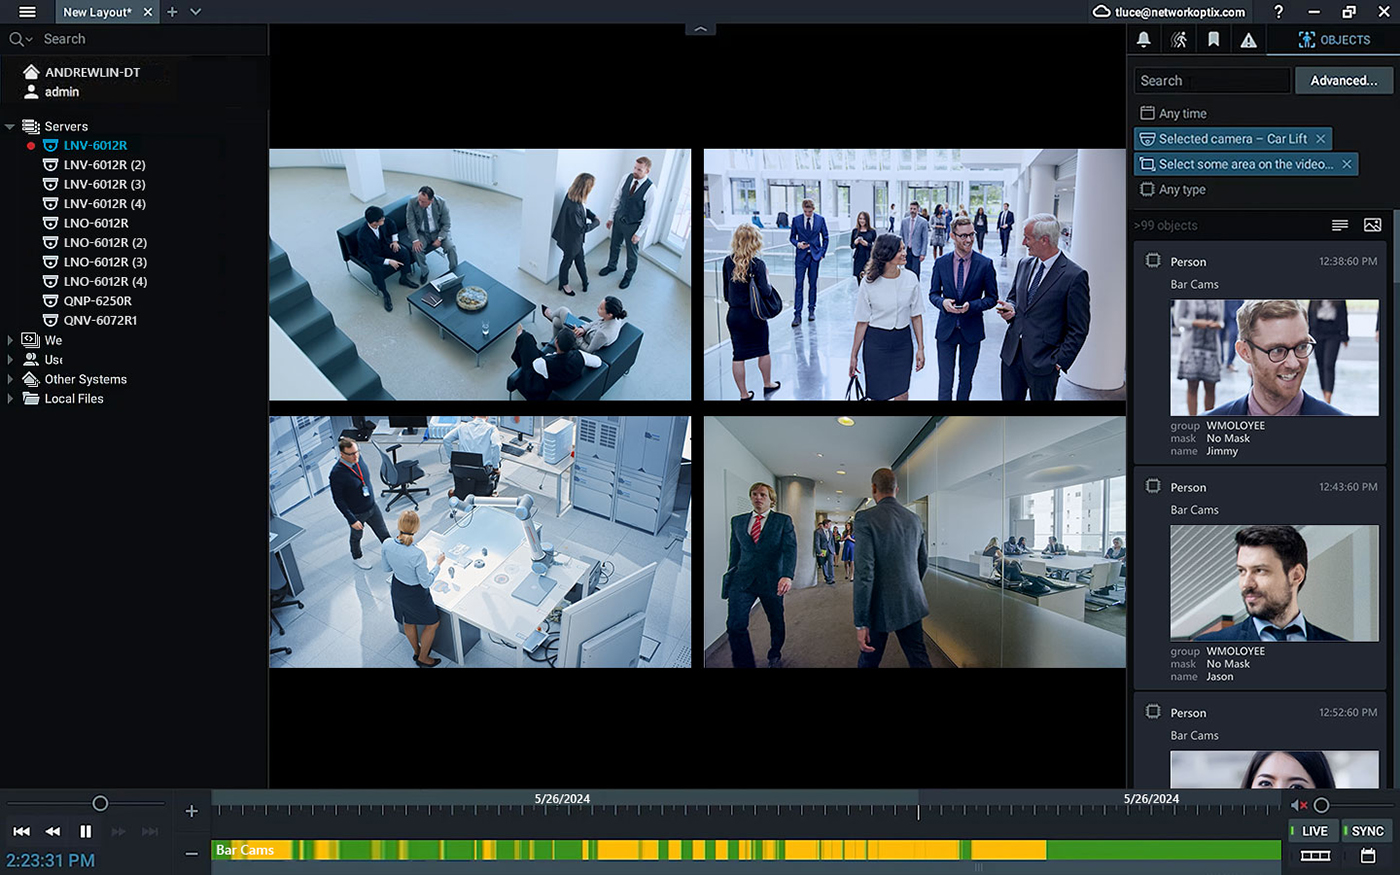The height and width of the screenshot is (875, 1400).
Task: Open the timeline calendar icon
Action: click(x=1368, y=856)
